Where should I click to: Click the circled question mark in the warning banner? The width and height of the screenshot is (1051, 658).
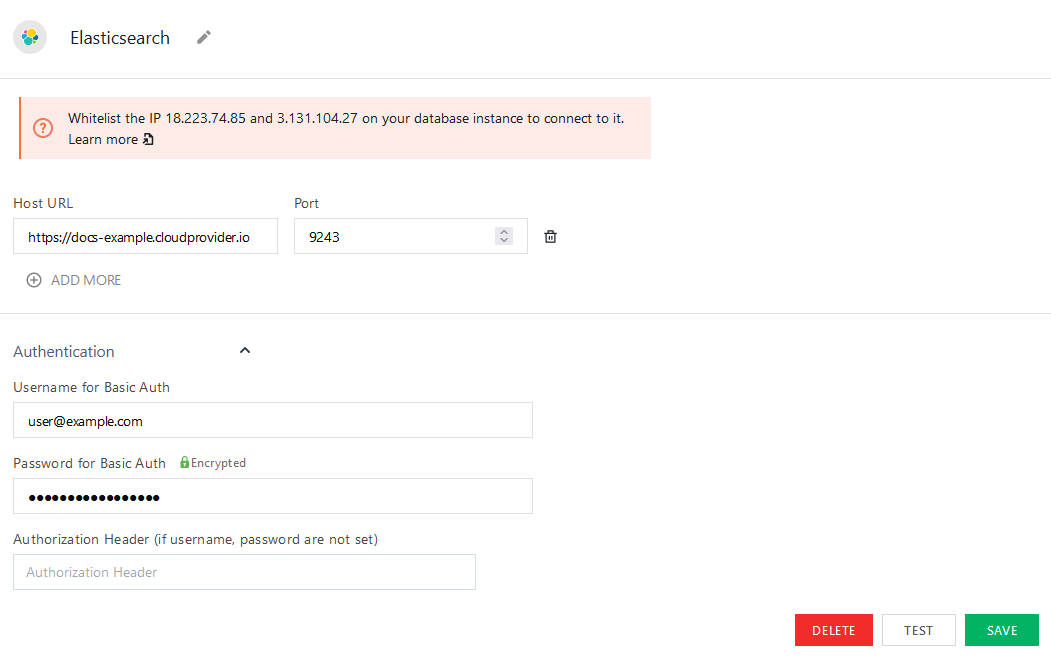coord(42,128)
